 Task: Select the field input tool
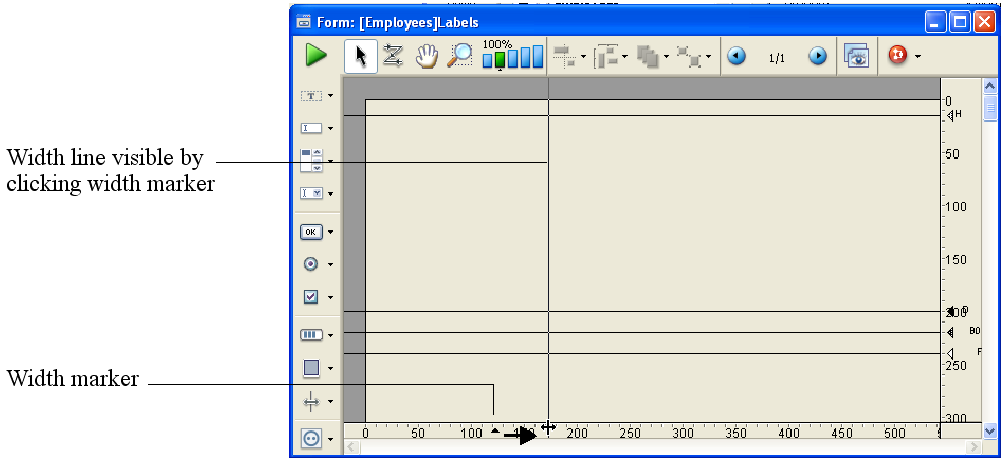311,128
